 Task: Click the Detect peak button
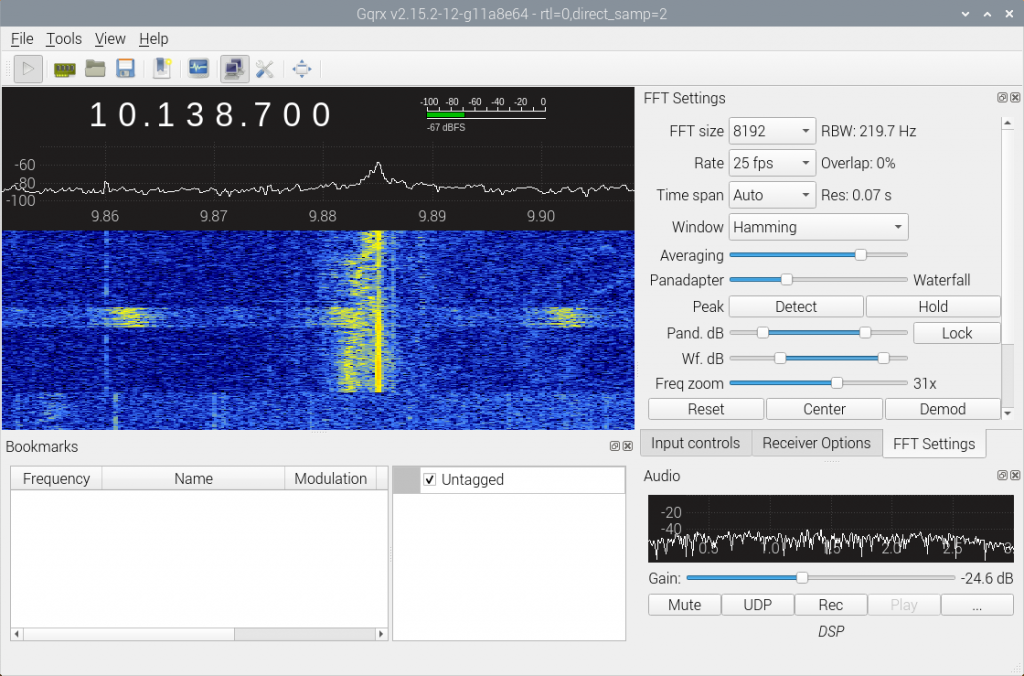point(795,306)
